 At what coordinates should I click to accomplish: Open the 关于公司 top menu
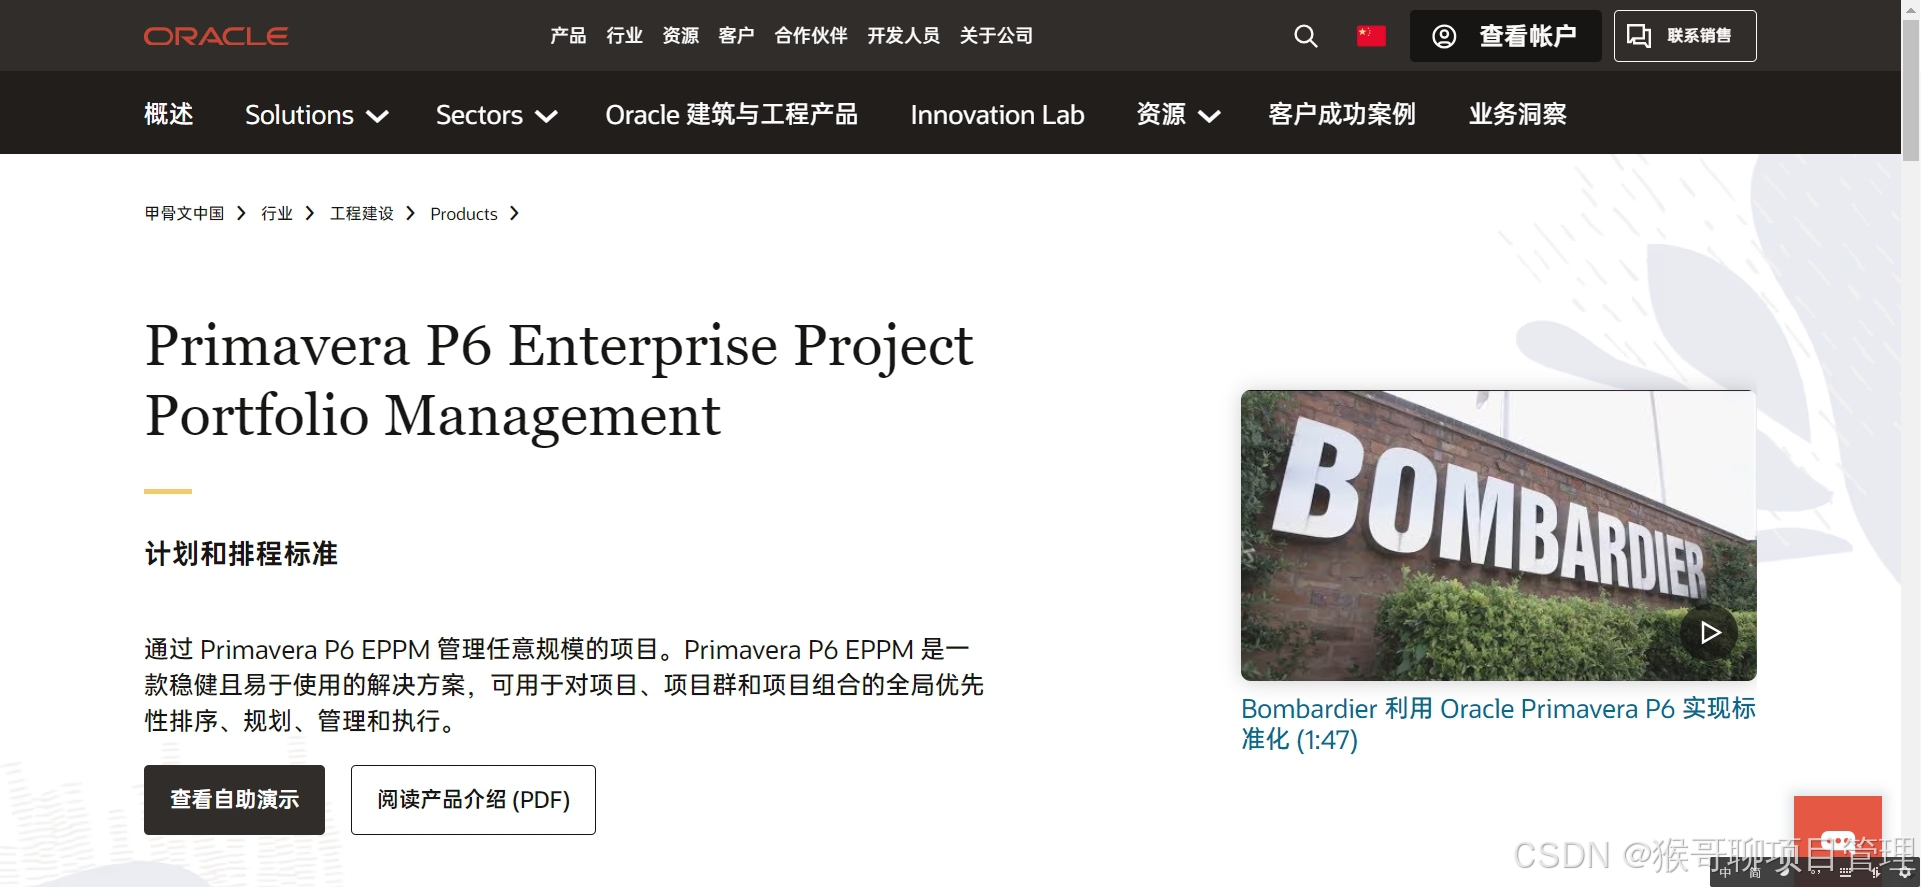(x=996, y=36)
